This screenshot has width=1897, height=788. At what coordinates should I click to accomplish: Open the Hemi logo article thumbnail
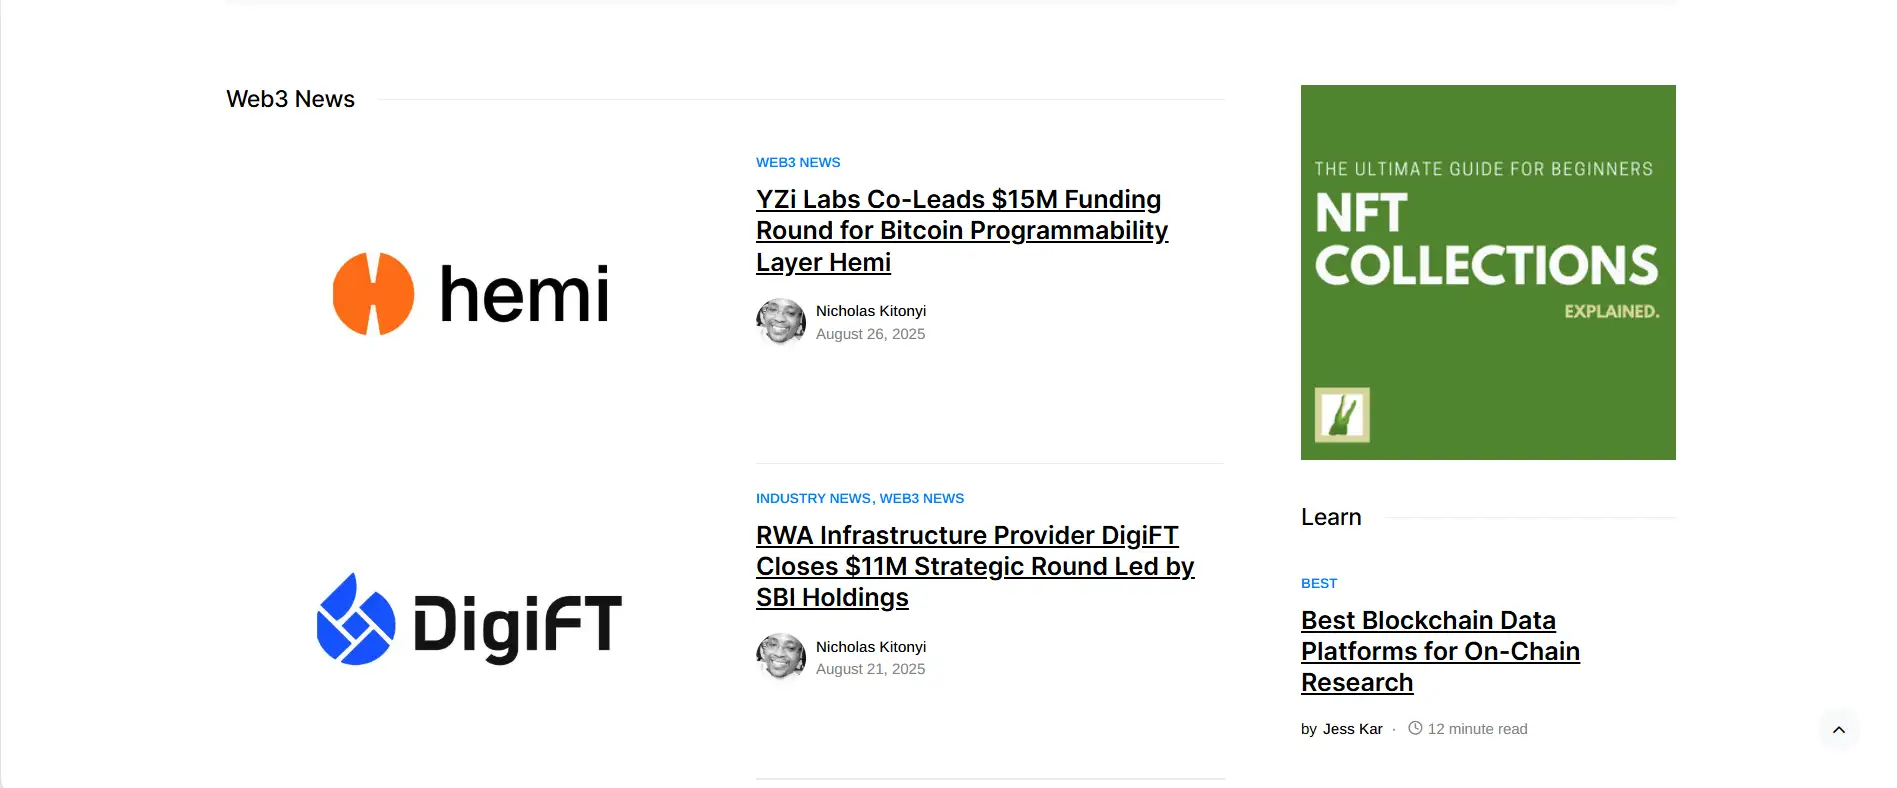[471, 294]
